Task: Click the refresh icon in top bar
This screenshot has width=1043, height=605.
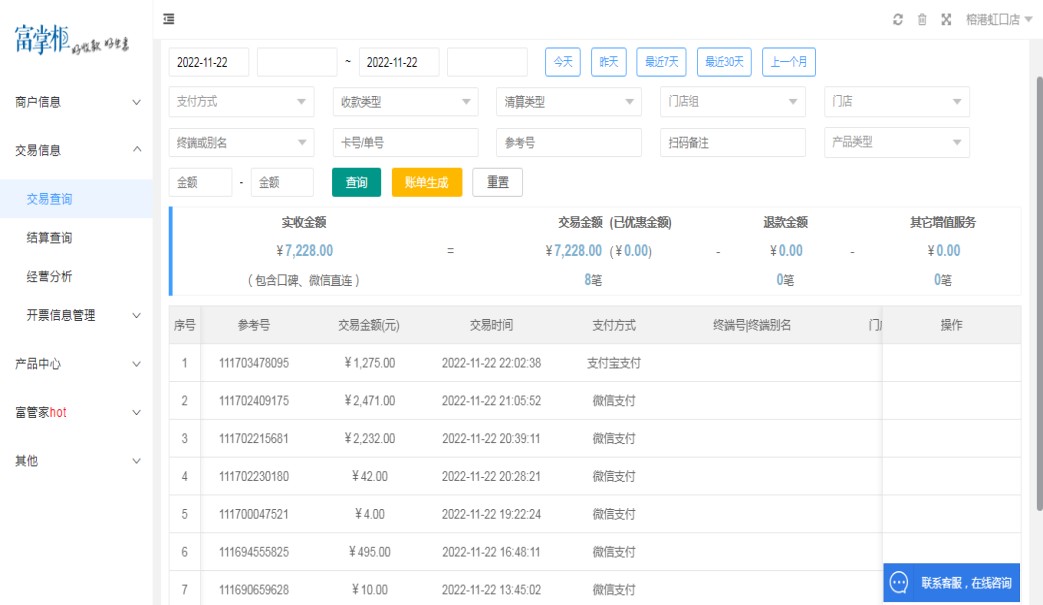Action: tap(898, 20)
